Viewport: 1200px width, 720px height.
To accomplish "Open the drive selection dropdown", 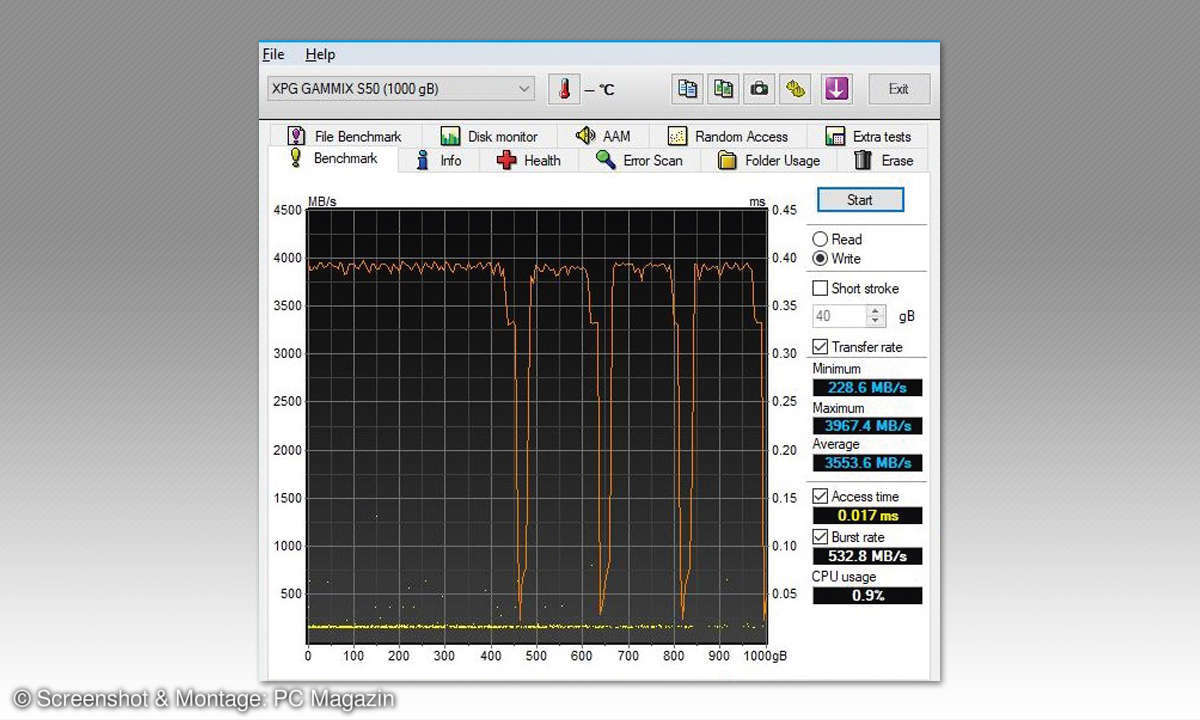I will (x=401, y=88).
